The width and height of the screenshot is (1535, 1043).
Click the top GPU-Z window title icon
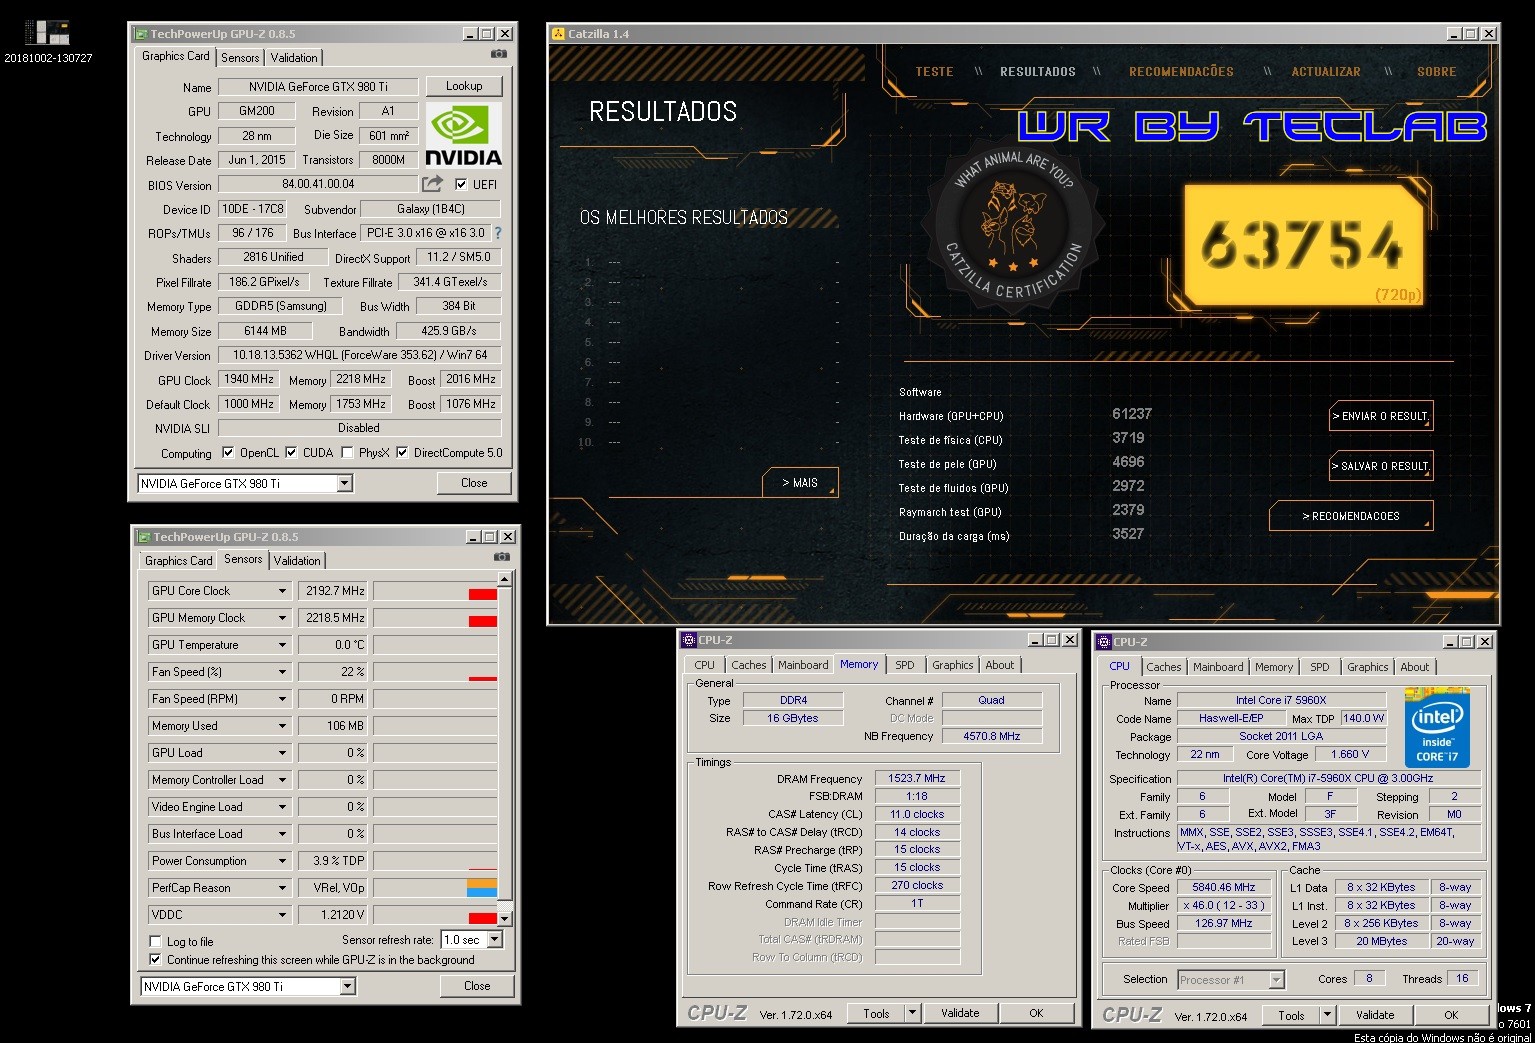pos(141,34)
